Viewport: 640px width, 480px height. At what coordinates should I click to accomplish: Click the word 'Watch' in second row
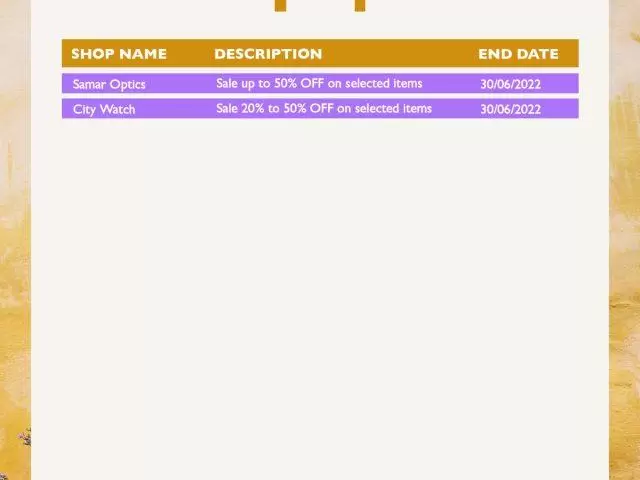point(118,109)
